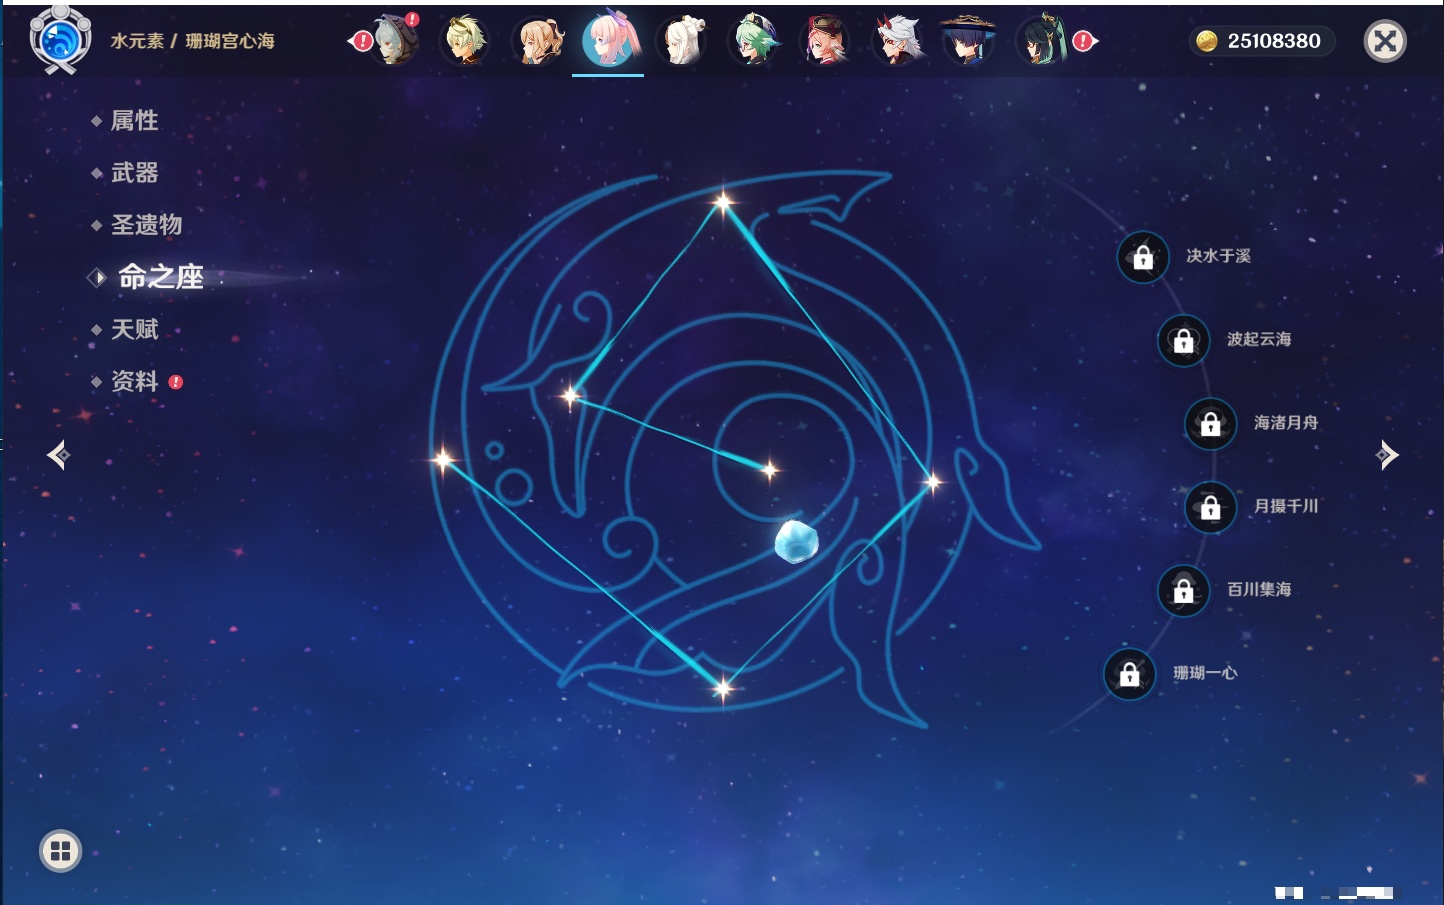Open locked constellation 百川集海
1444x905 pixels.
[x=1183, y=590]
